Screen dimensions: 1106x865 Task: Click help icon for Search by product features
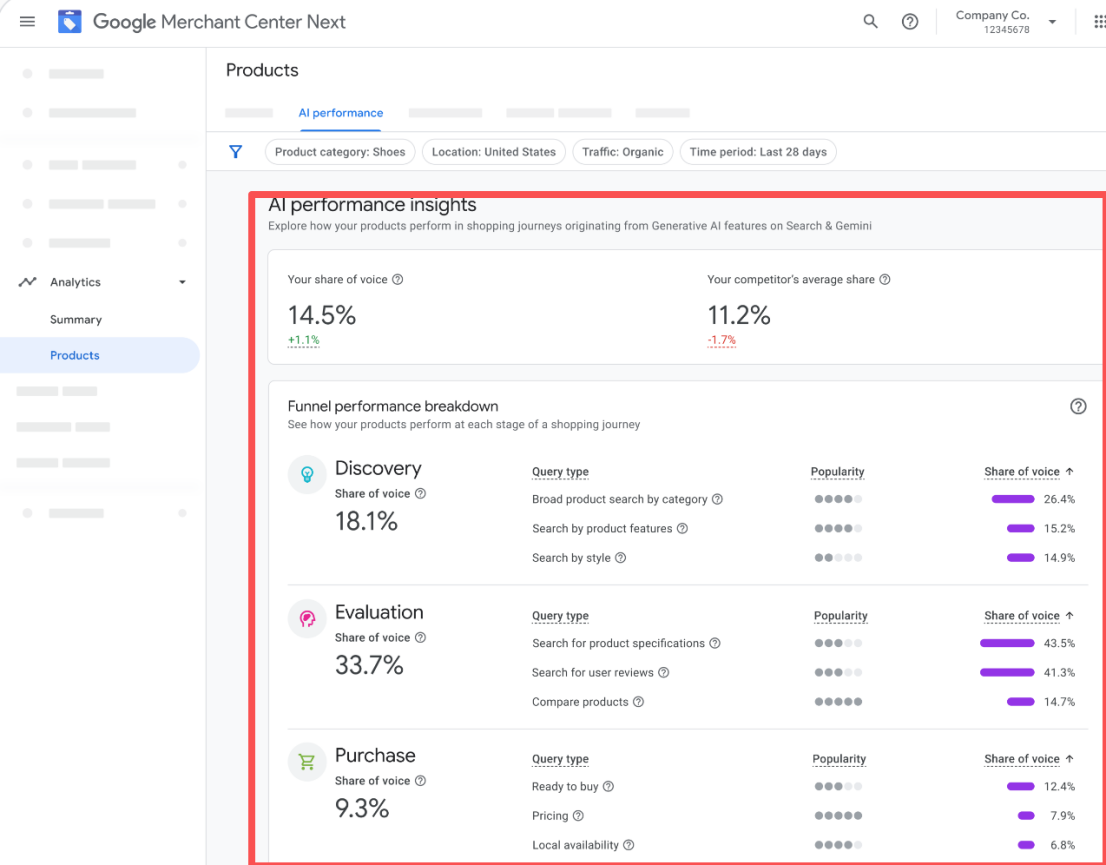(682, 528)
